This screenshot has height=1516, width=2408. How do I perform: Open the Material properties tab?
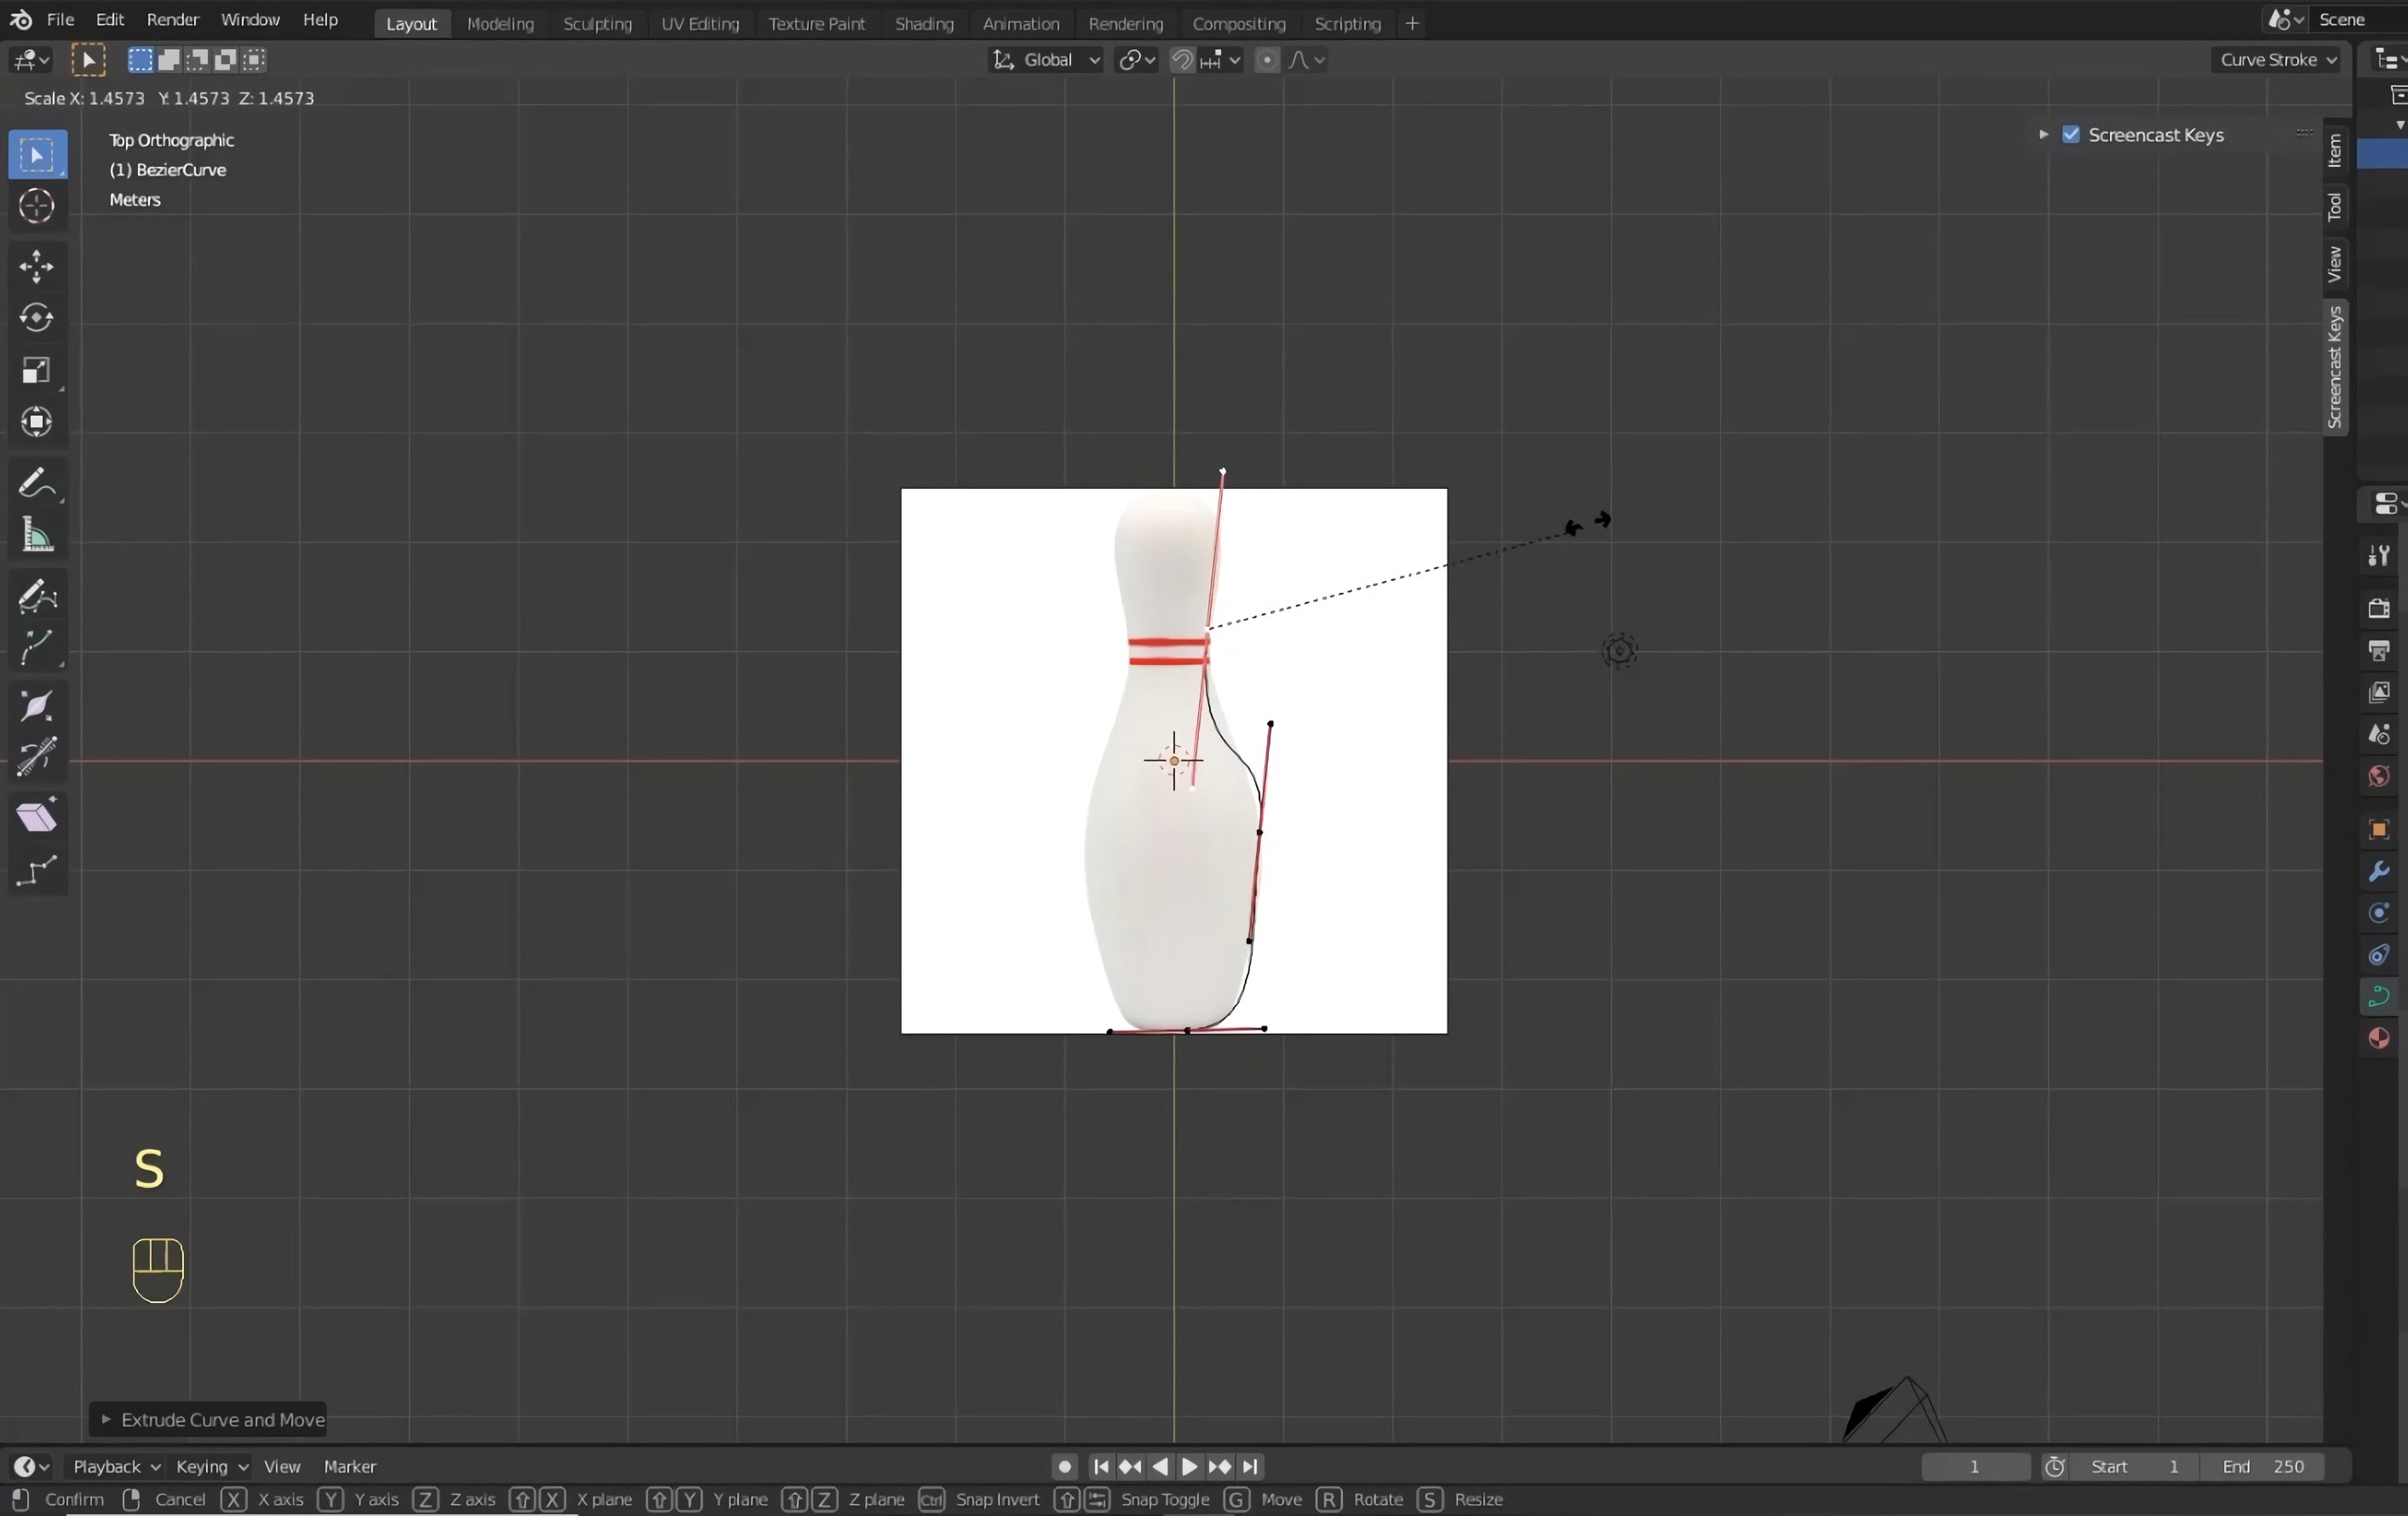point(2379,1038)
